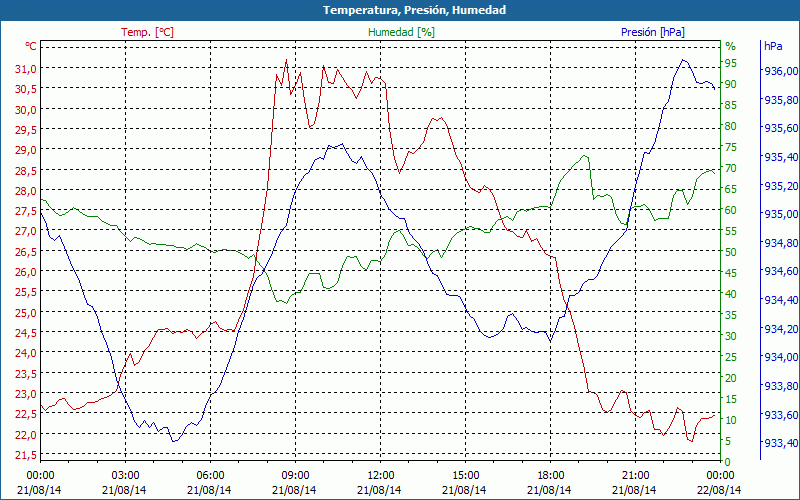Click temperature axis value "30,5"

click(x=24, y=89)
